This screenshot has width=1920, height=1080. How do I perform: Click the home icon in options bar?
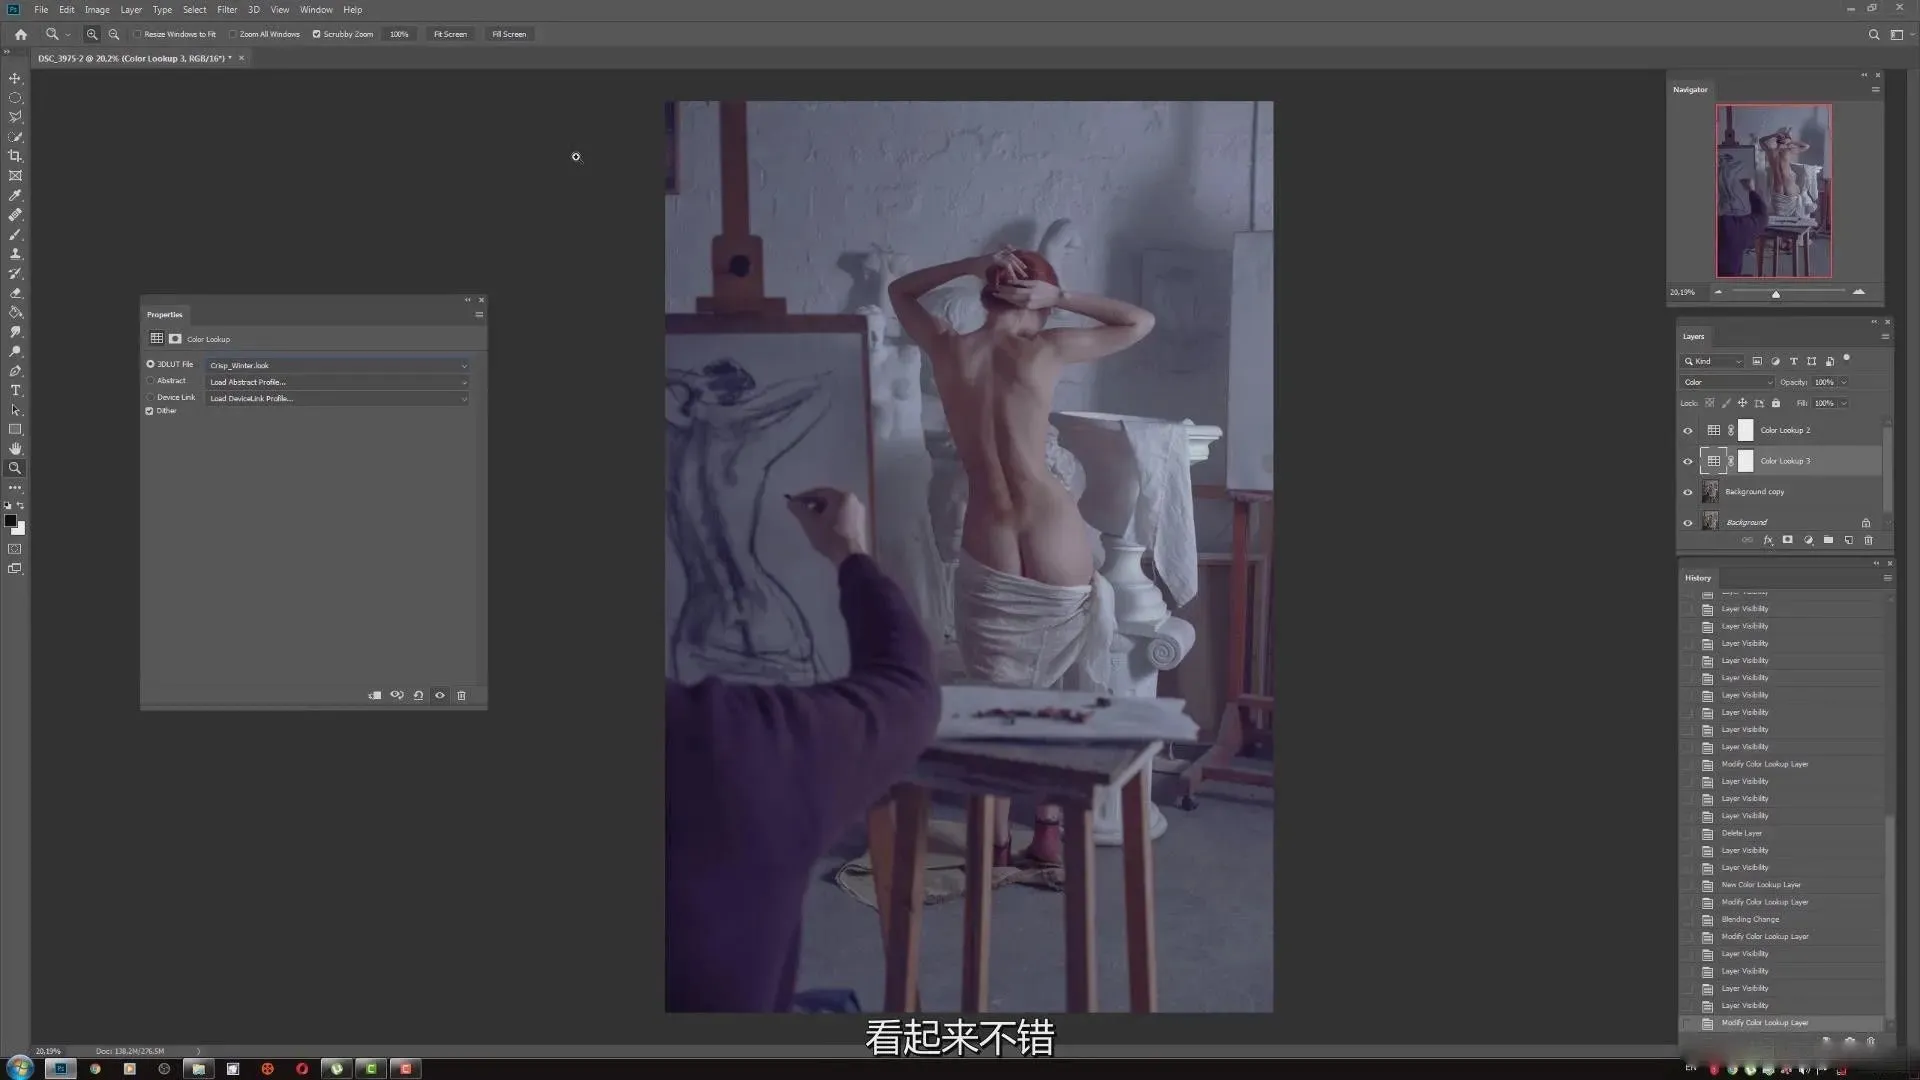[21, 34]
